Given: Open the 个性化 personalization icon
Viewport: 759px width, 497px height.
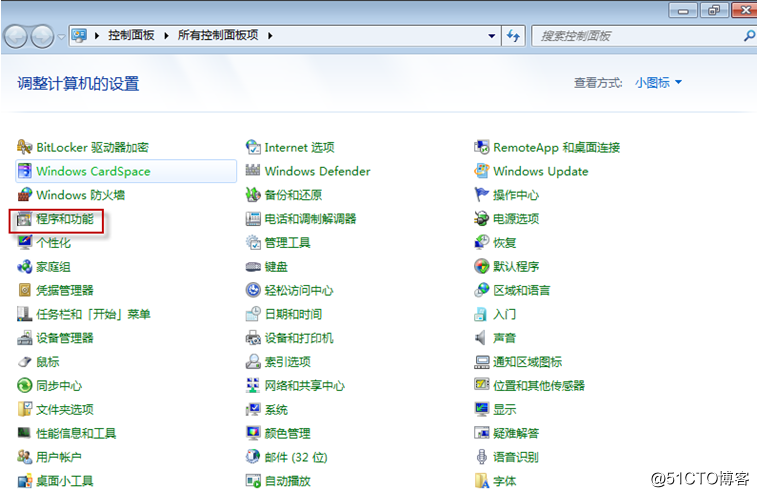Looking at the screenshot, I should click(x=24, y=242).
